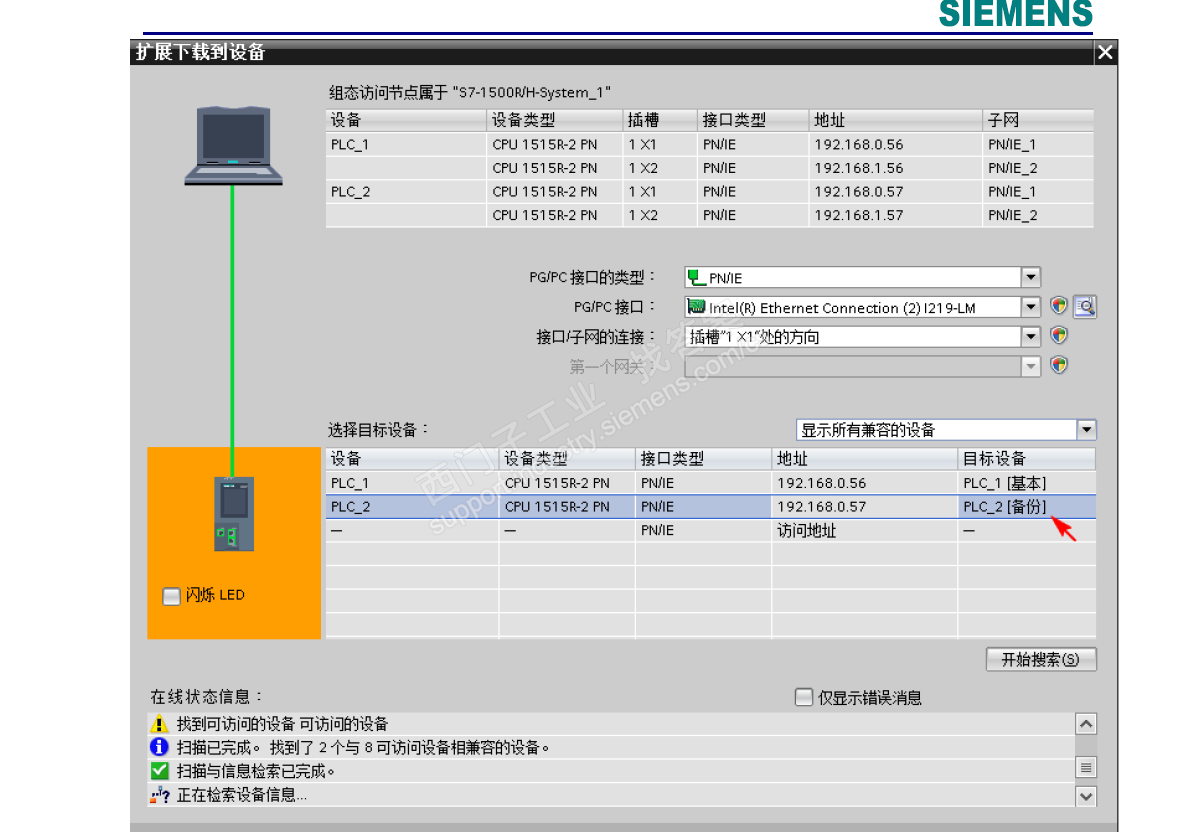Open the 第一个网关 dropdown arrow
The image size is (1179, 832).
(x=1030, y=366)
